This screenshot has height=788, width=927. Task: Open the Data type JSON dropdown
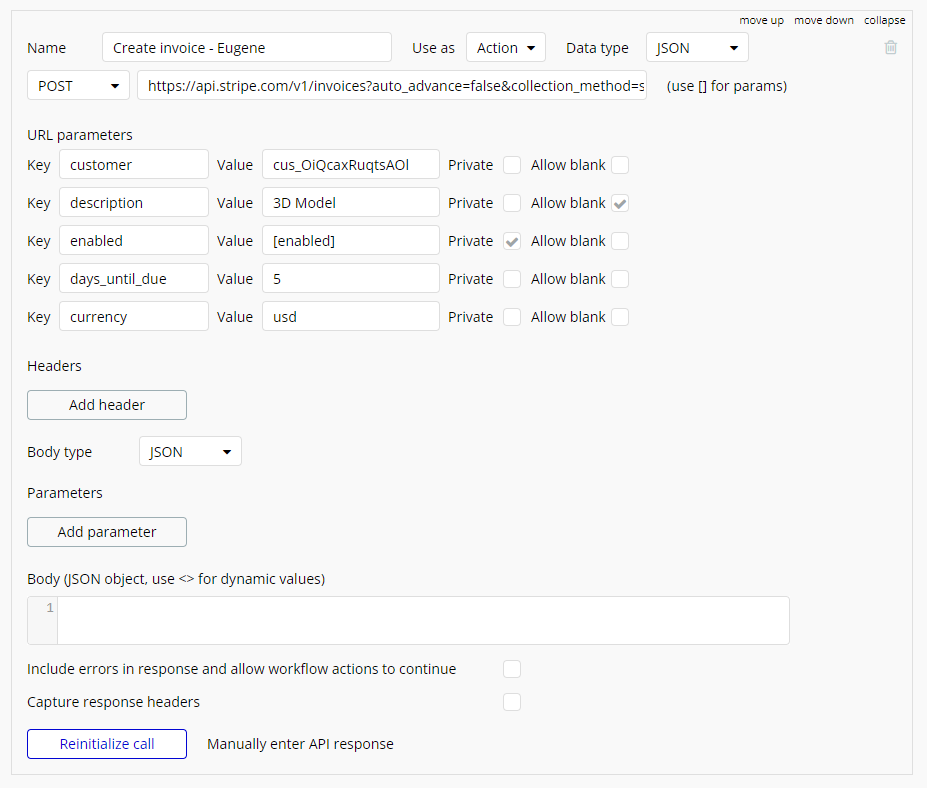click(x=696, y=48)
